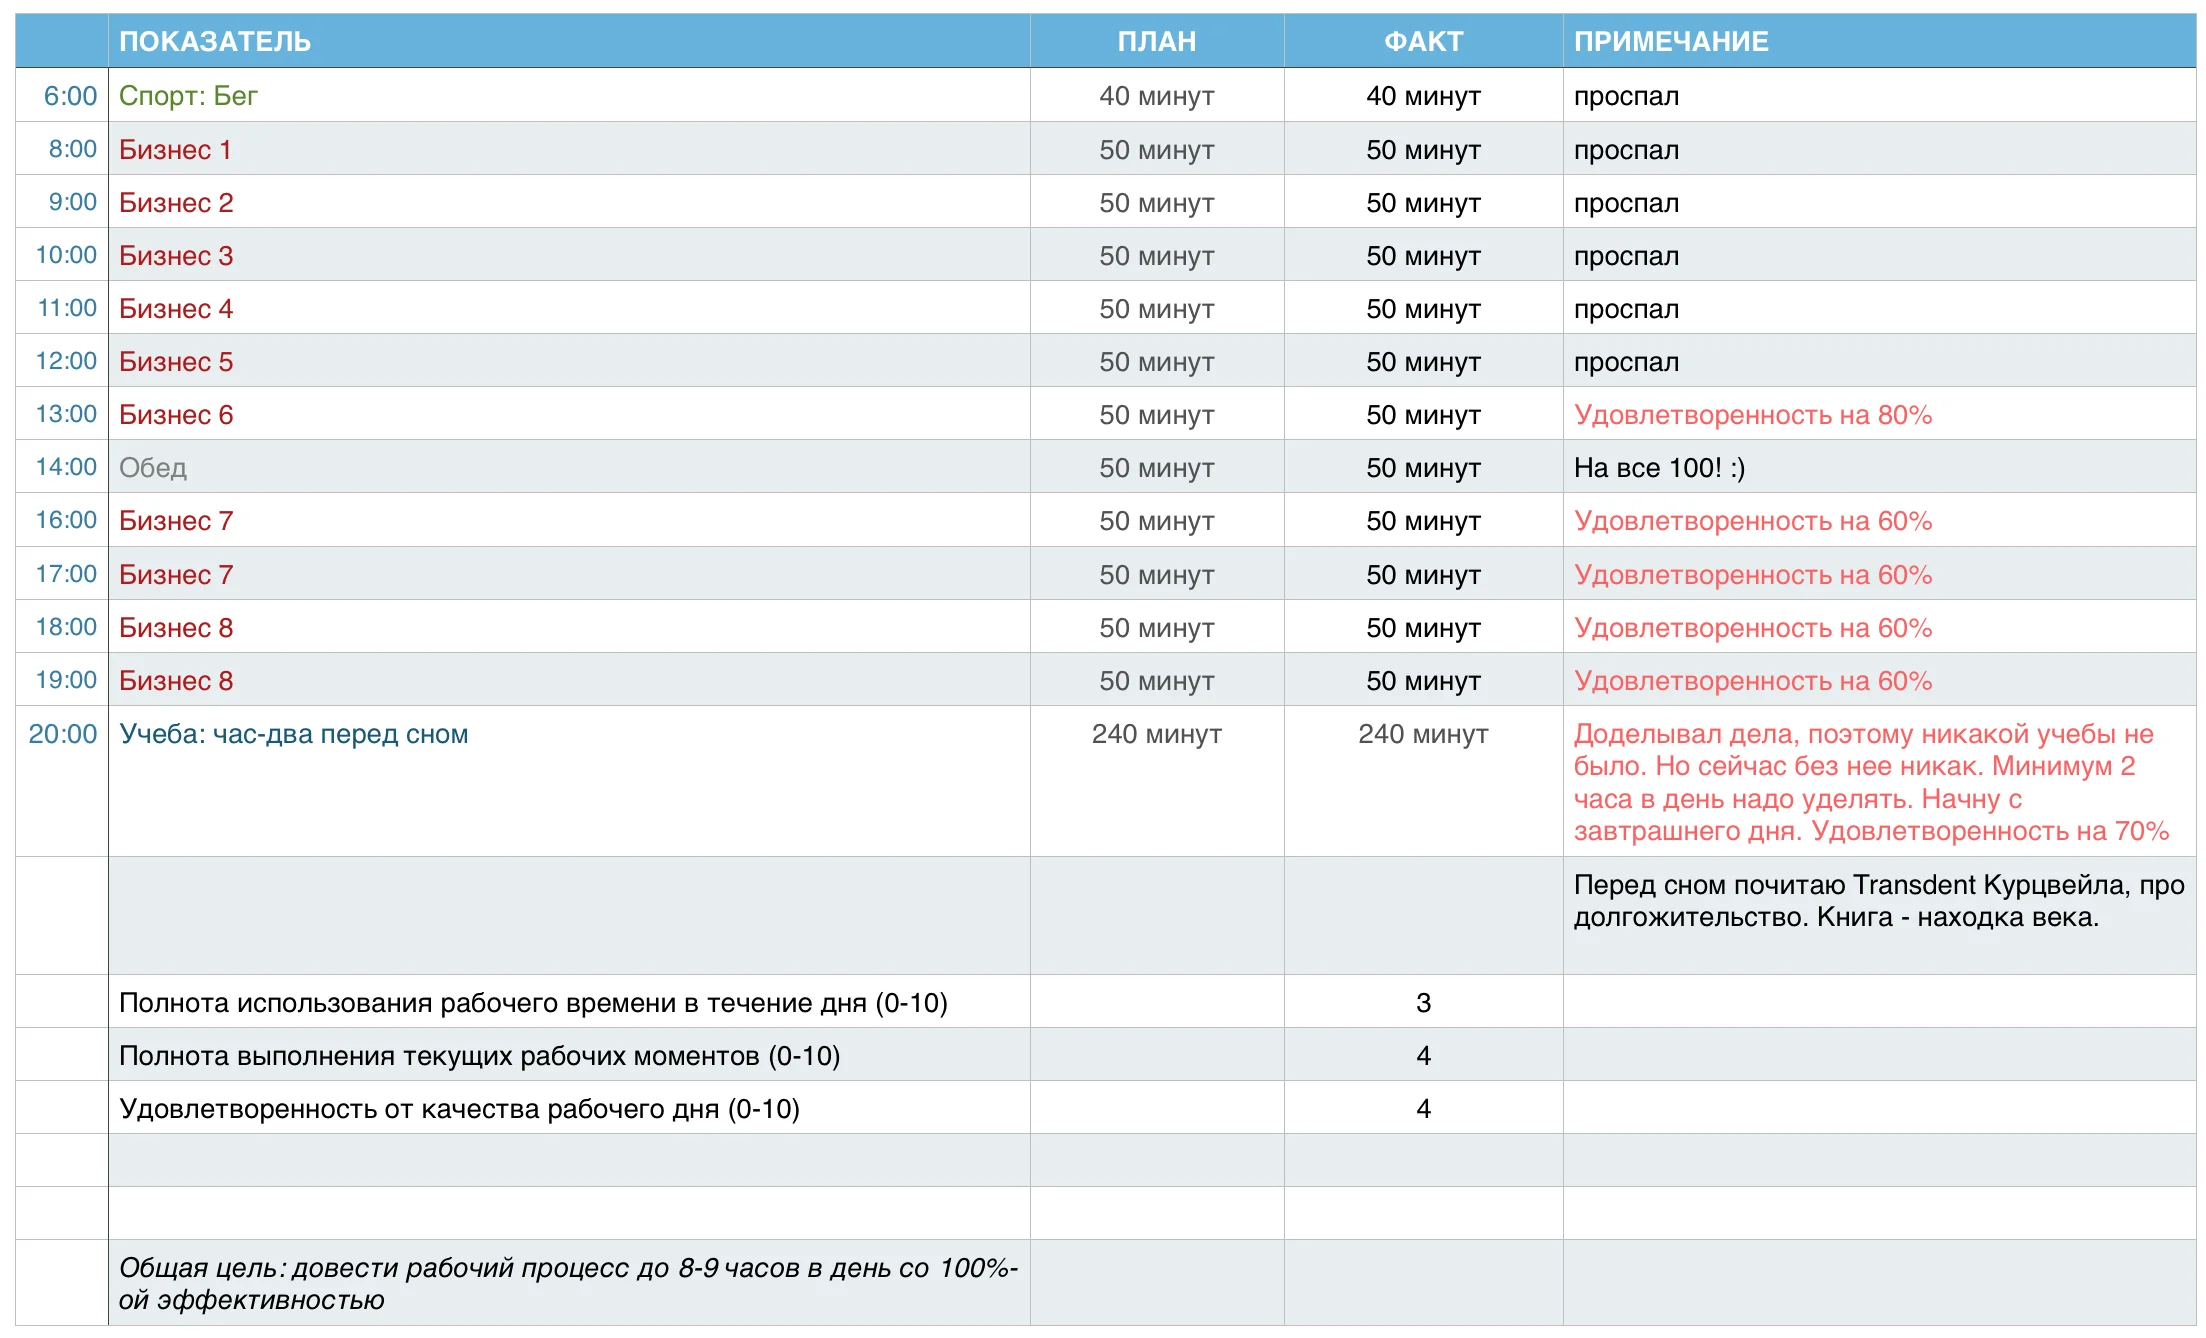
Task: Select the 20:00 time cell
Action: tap(63, 733)
